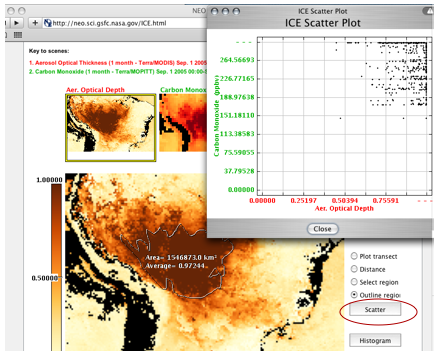Click the browser forward arrow button
441x361 pixels.
pos(17,23)
